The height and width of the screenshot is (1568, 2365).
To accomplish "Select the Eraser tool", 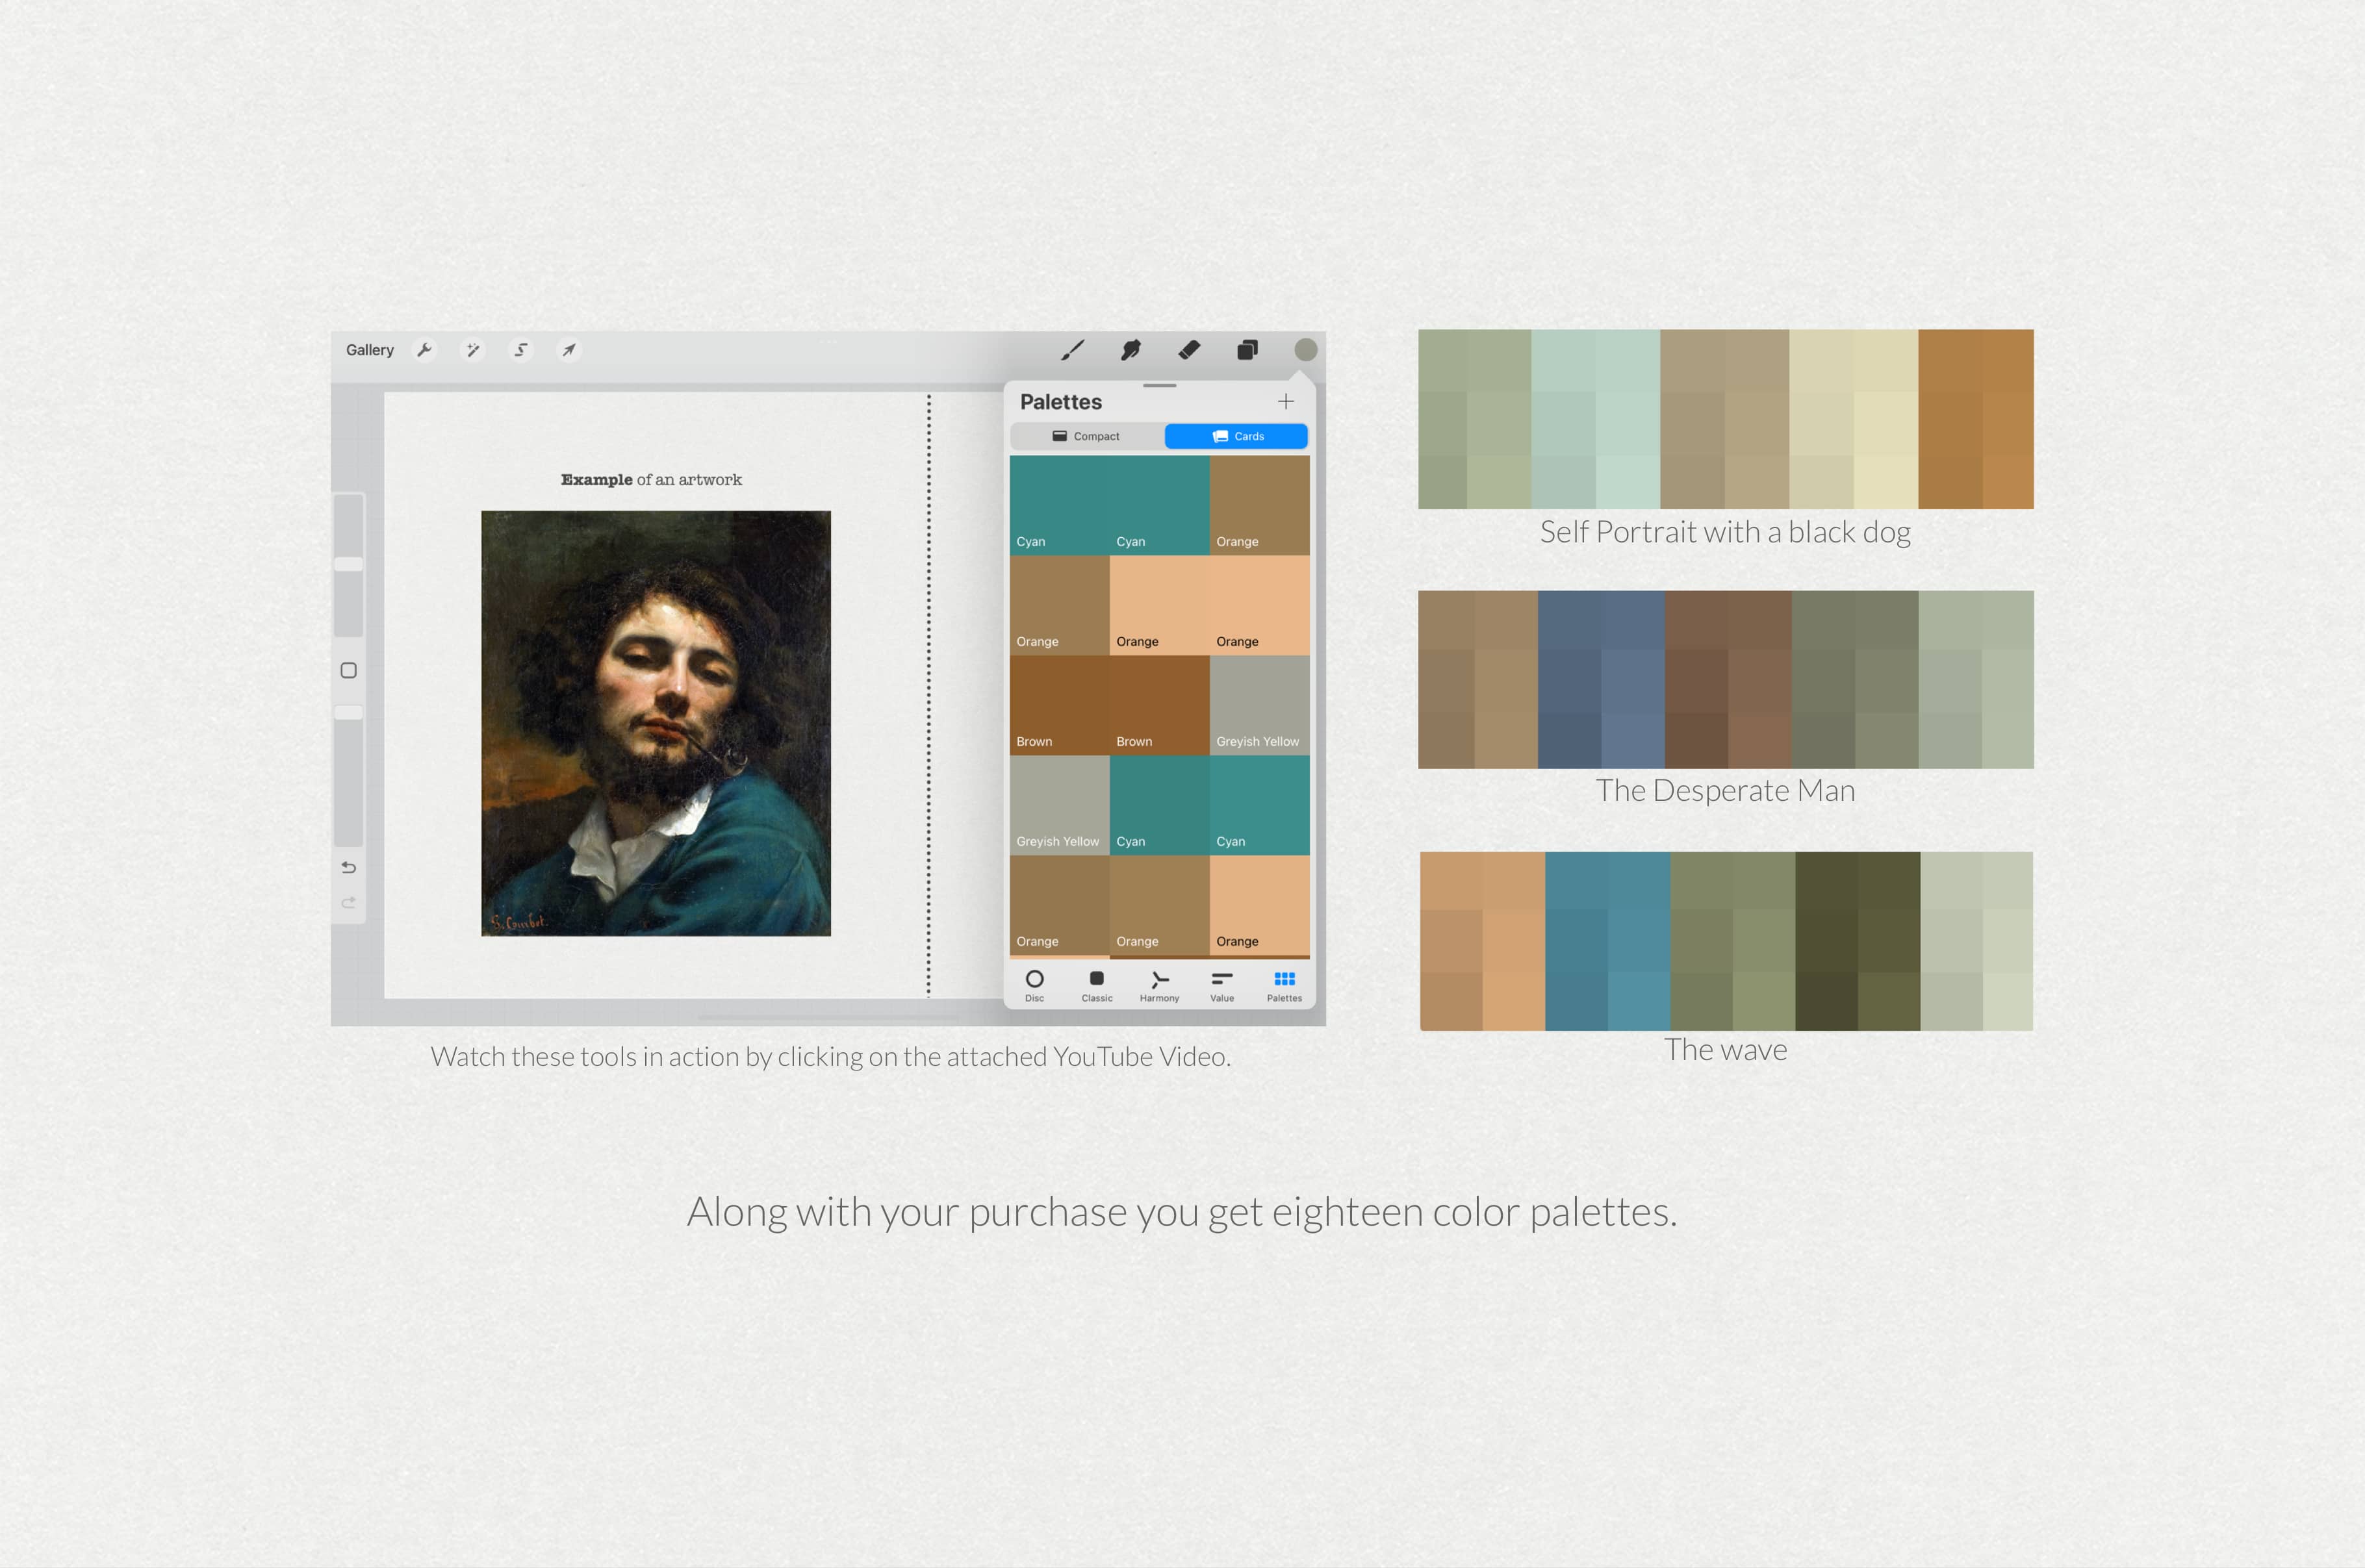I will (x=1189, y=350).
